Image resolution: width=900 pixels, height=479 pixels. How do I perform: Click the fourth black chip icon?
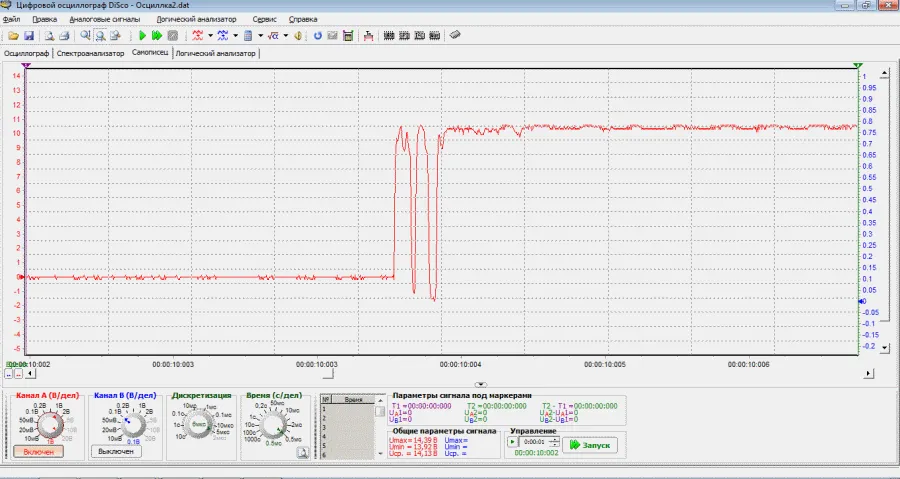[435, 36]
